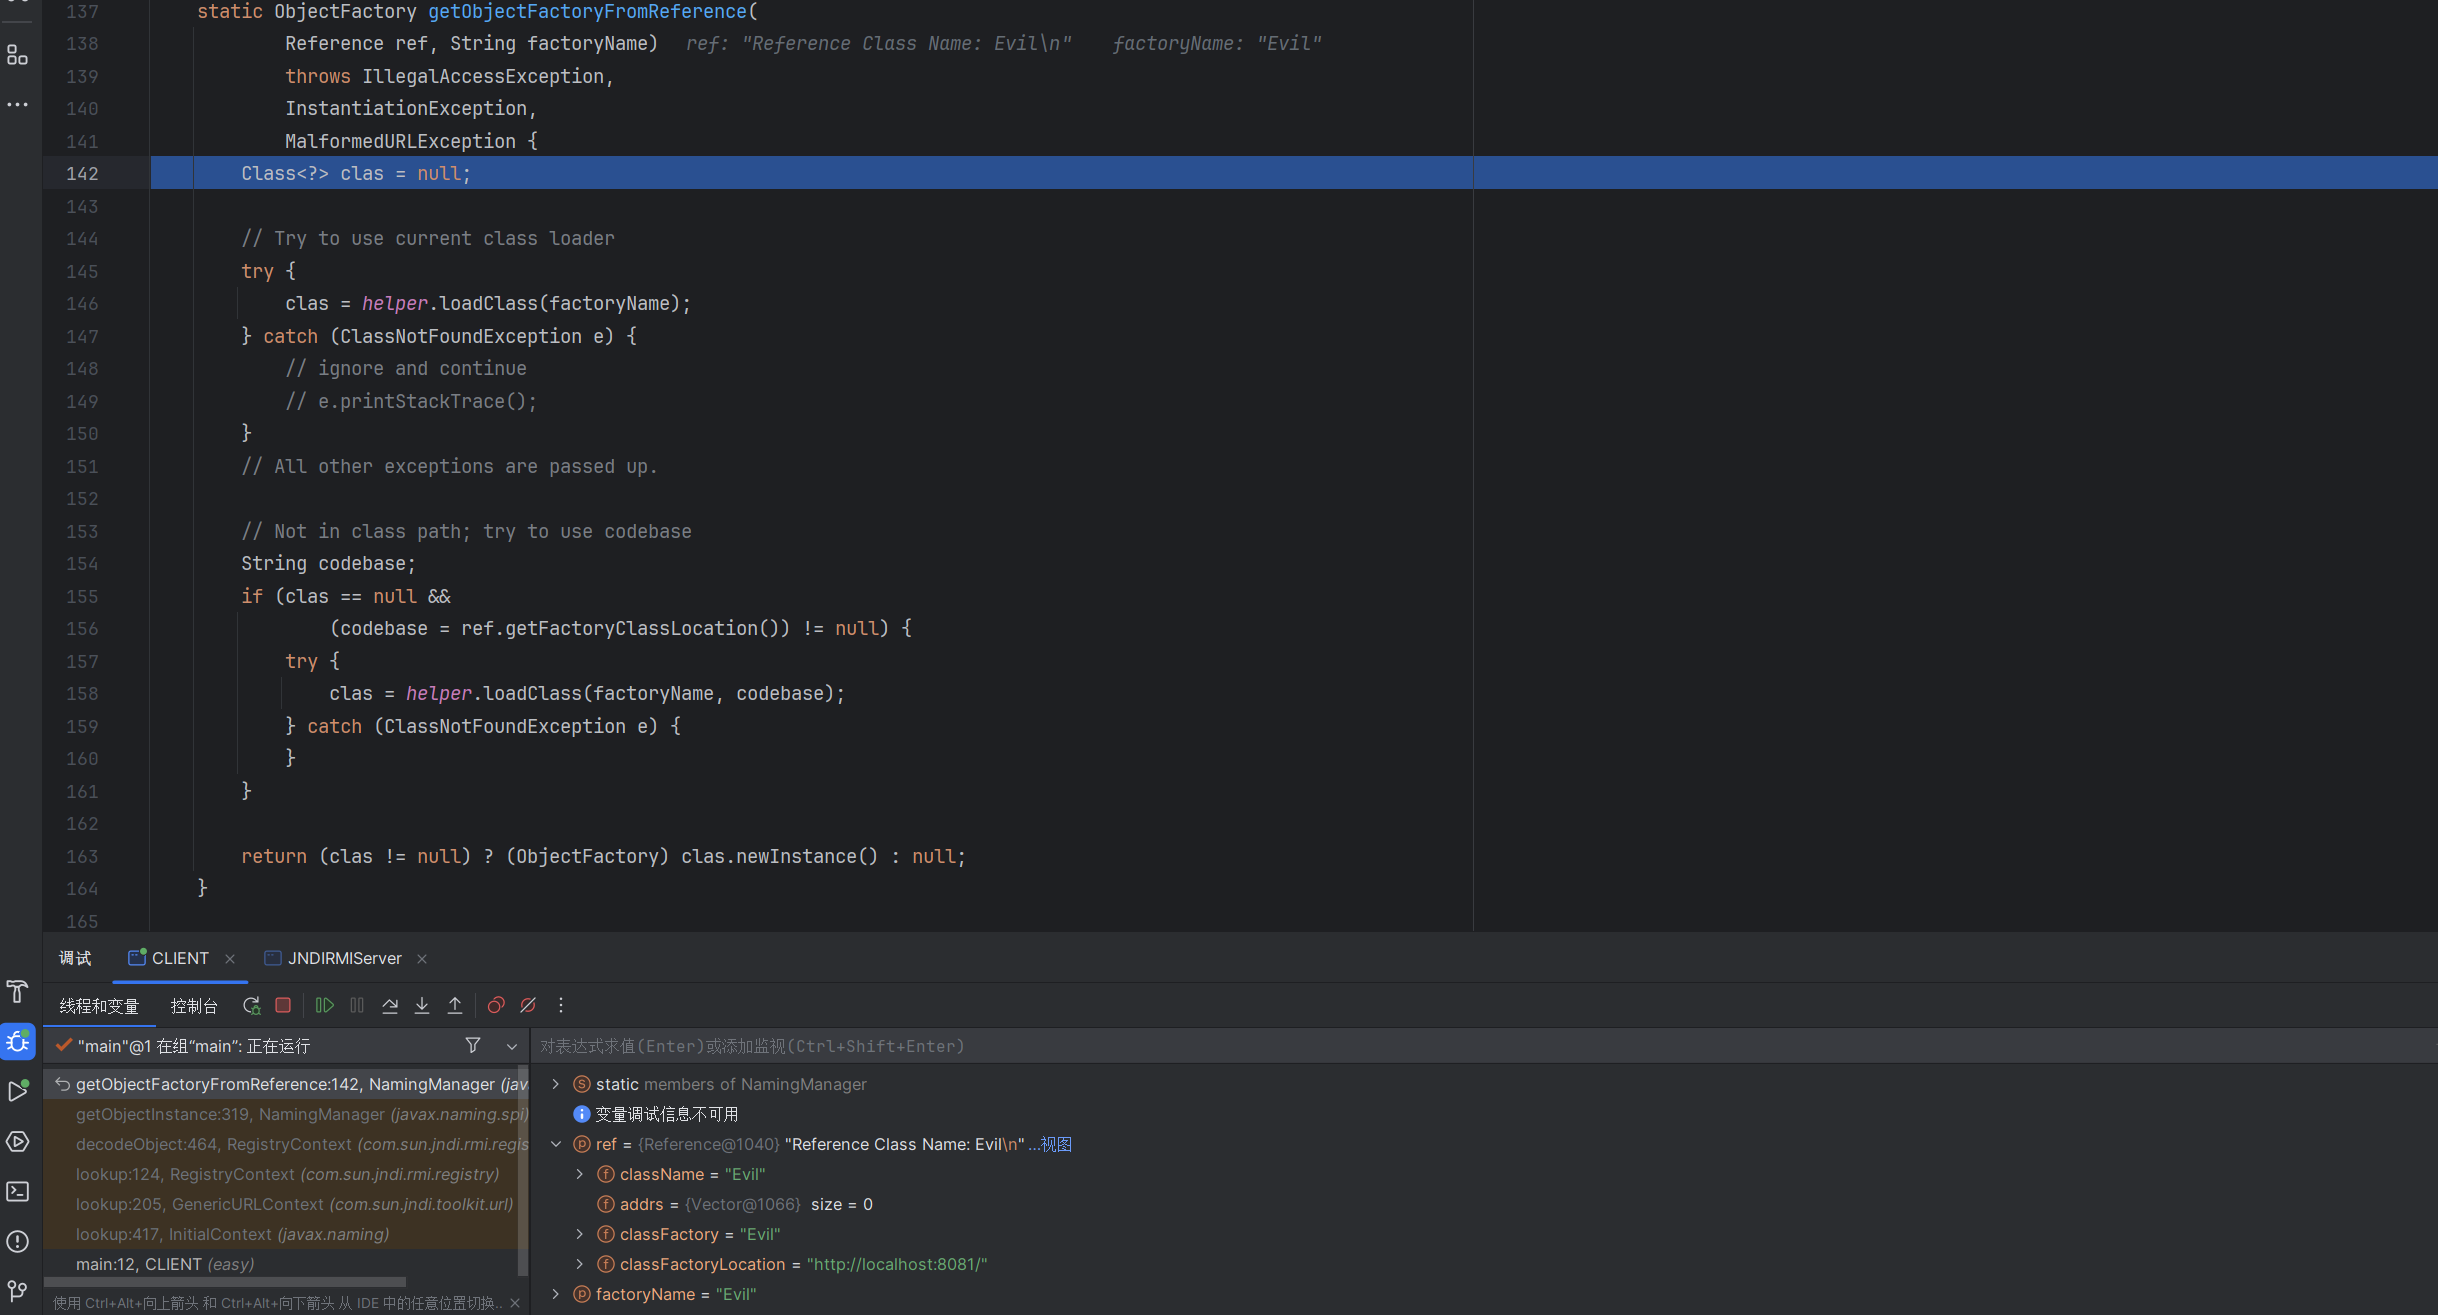Open the thread selector dropdown

pos(512,1046)
